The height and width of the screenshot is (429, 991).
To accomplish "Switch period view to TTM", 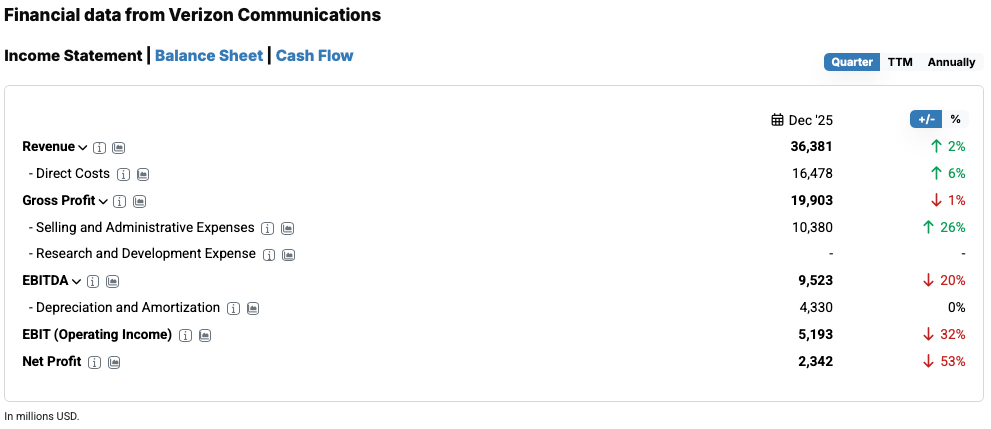I will (x=900, y=62).
